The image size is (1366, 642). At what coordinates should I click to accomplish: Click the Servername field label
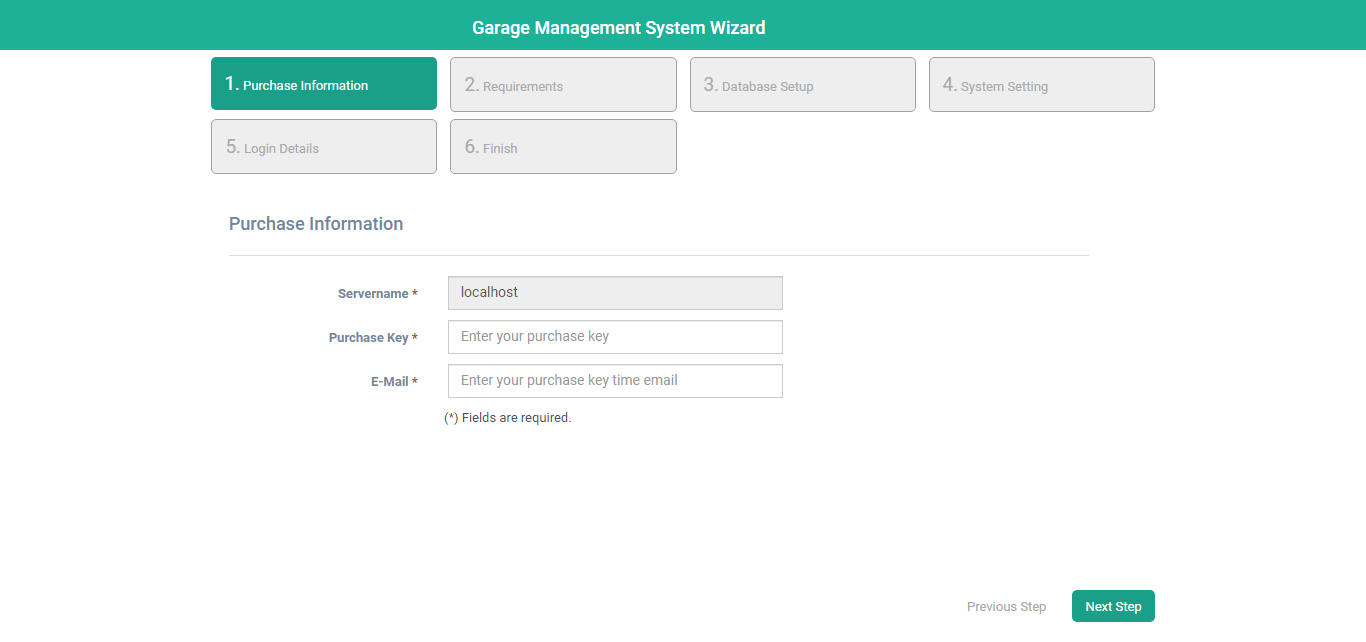click(x=372, y=294)
